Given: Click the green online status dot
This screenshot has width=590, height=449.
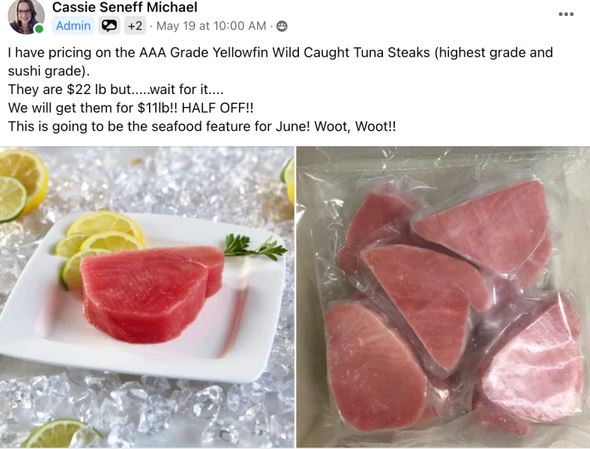Looking at the screenshot, I should [x=39, y=29].
